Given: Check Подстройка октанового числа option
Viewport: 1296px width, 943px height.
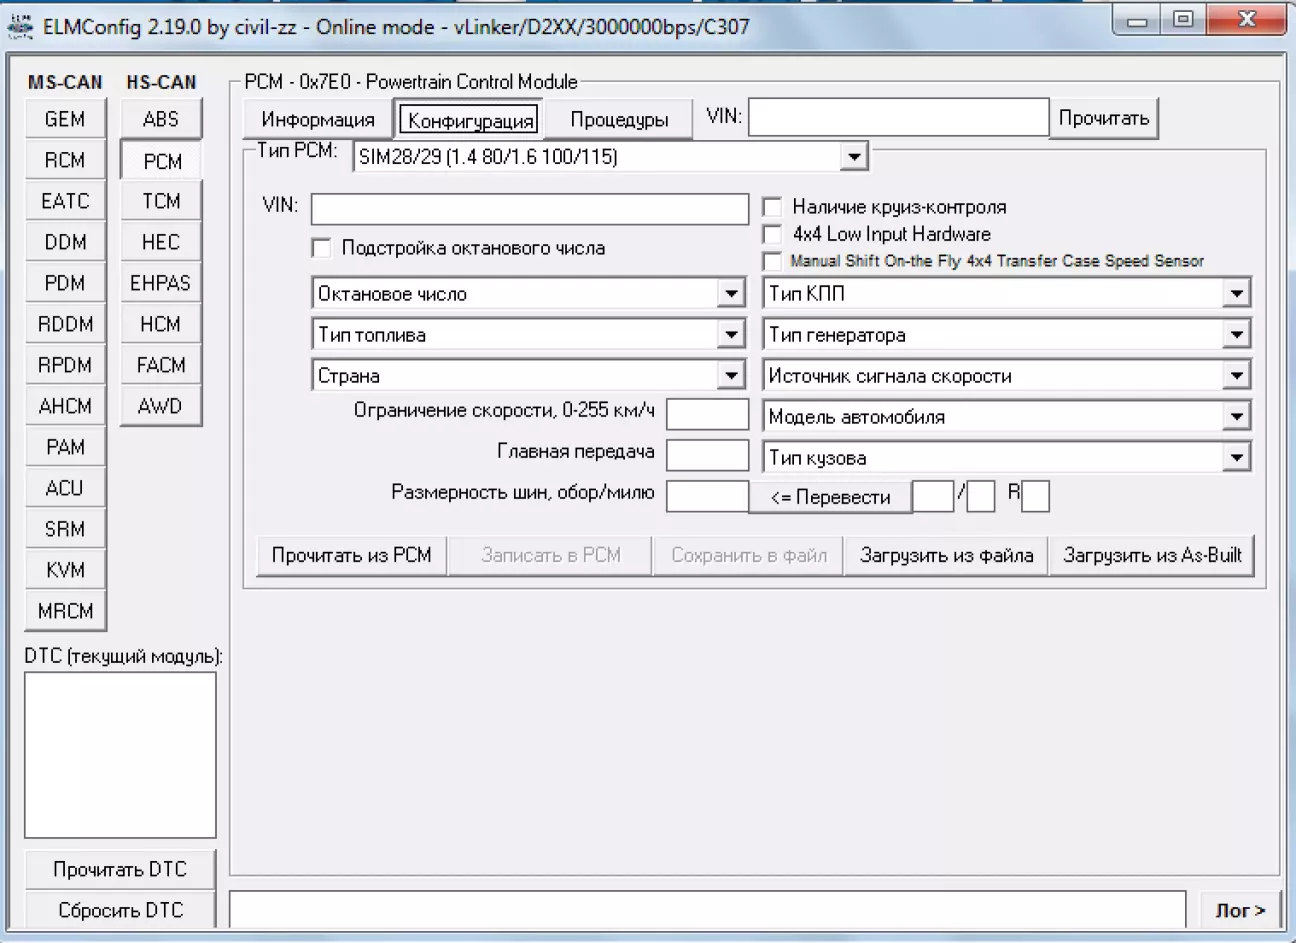Looking at the screenshot, I should (x=322, y=248).
